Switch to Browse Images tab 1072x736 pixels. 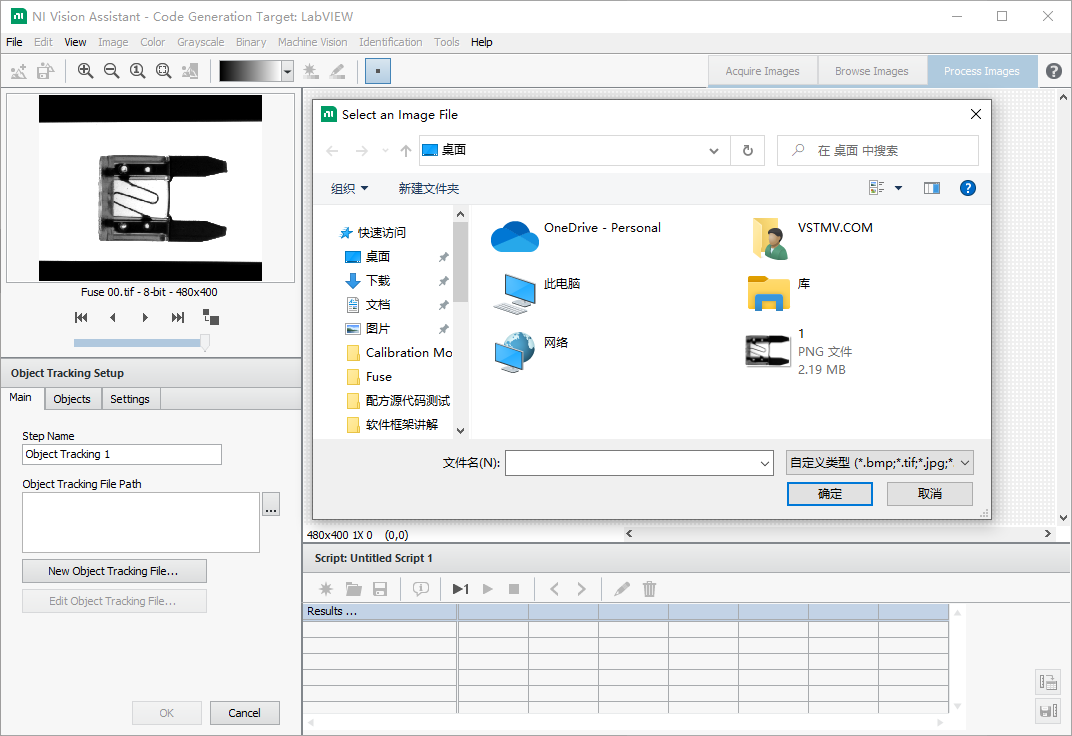point(872,71)
